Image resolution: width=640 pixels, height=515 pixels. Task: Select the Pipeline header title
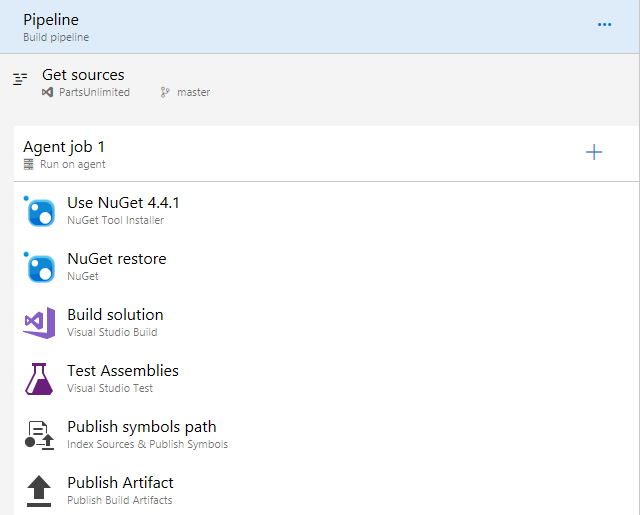pyautogui.click(x=51, y=20)
